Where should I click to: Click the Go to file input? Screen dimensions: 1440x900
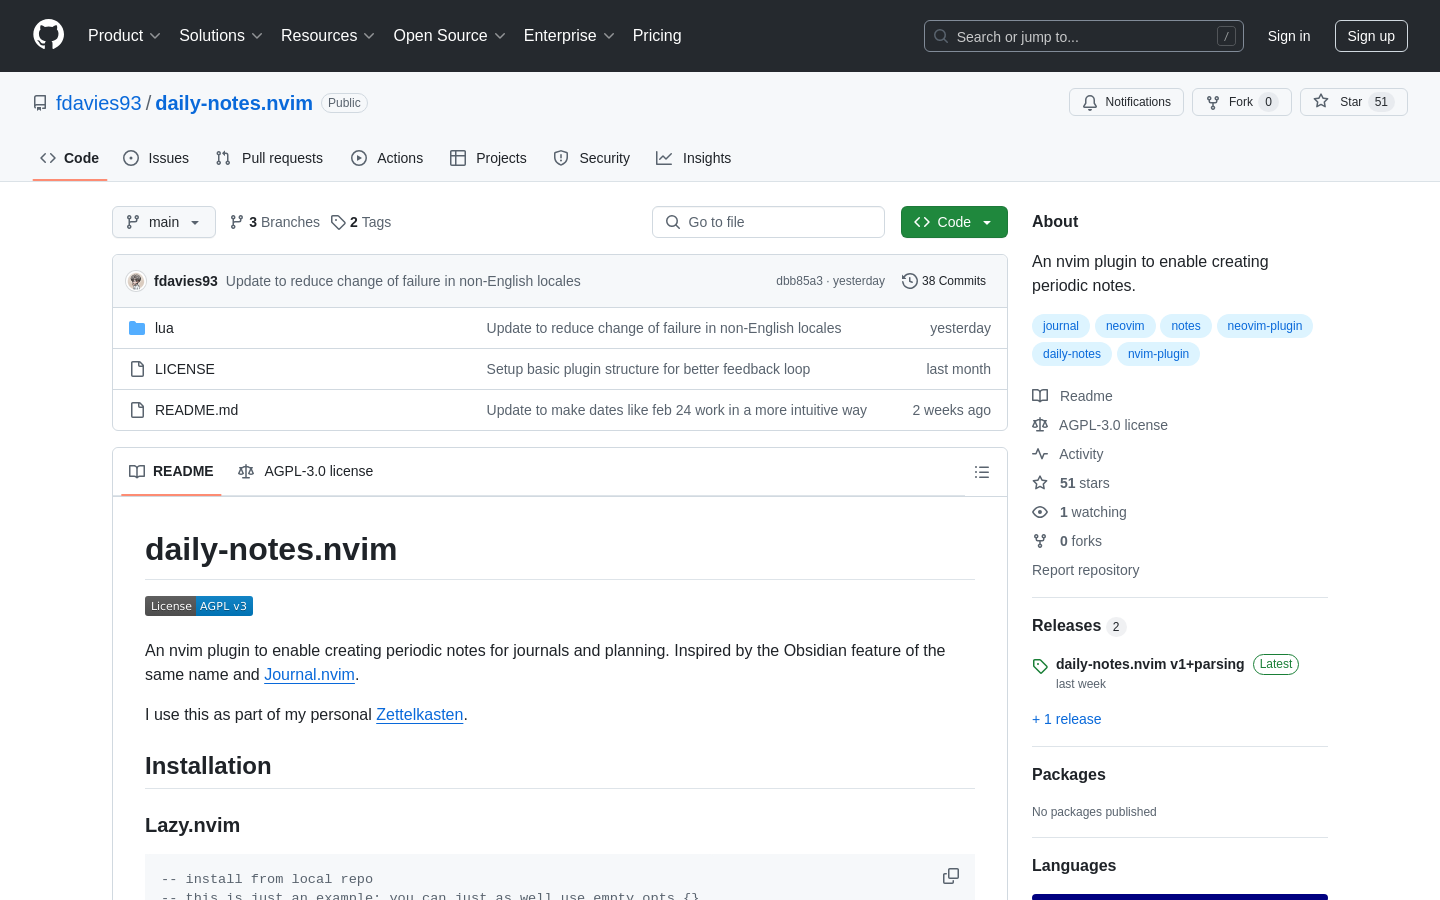(x=768, y=222)
